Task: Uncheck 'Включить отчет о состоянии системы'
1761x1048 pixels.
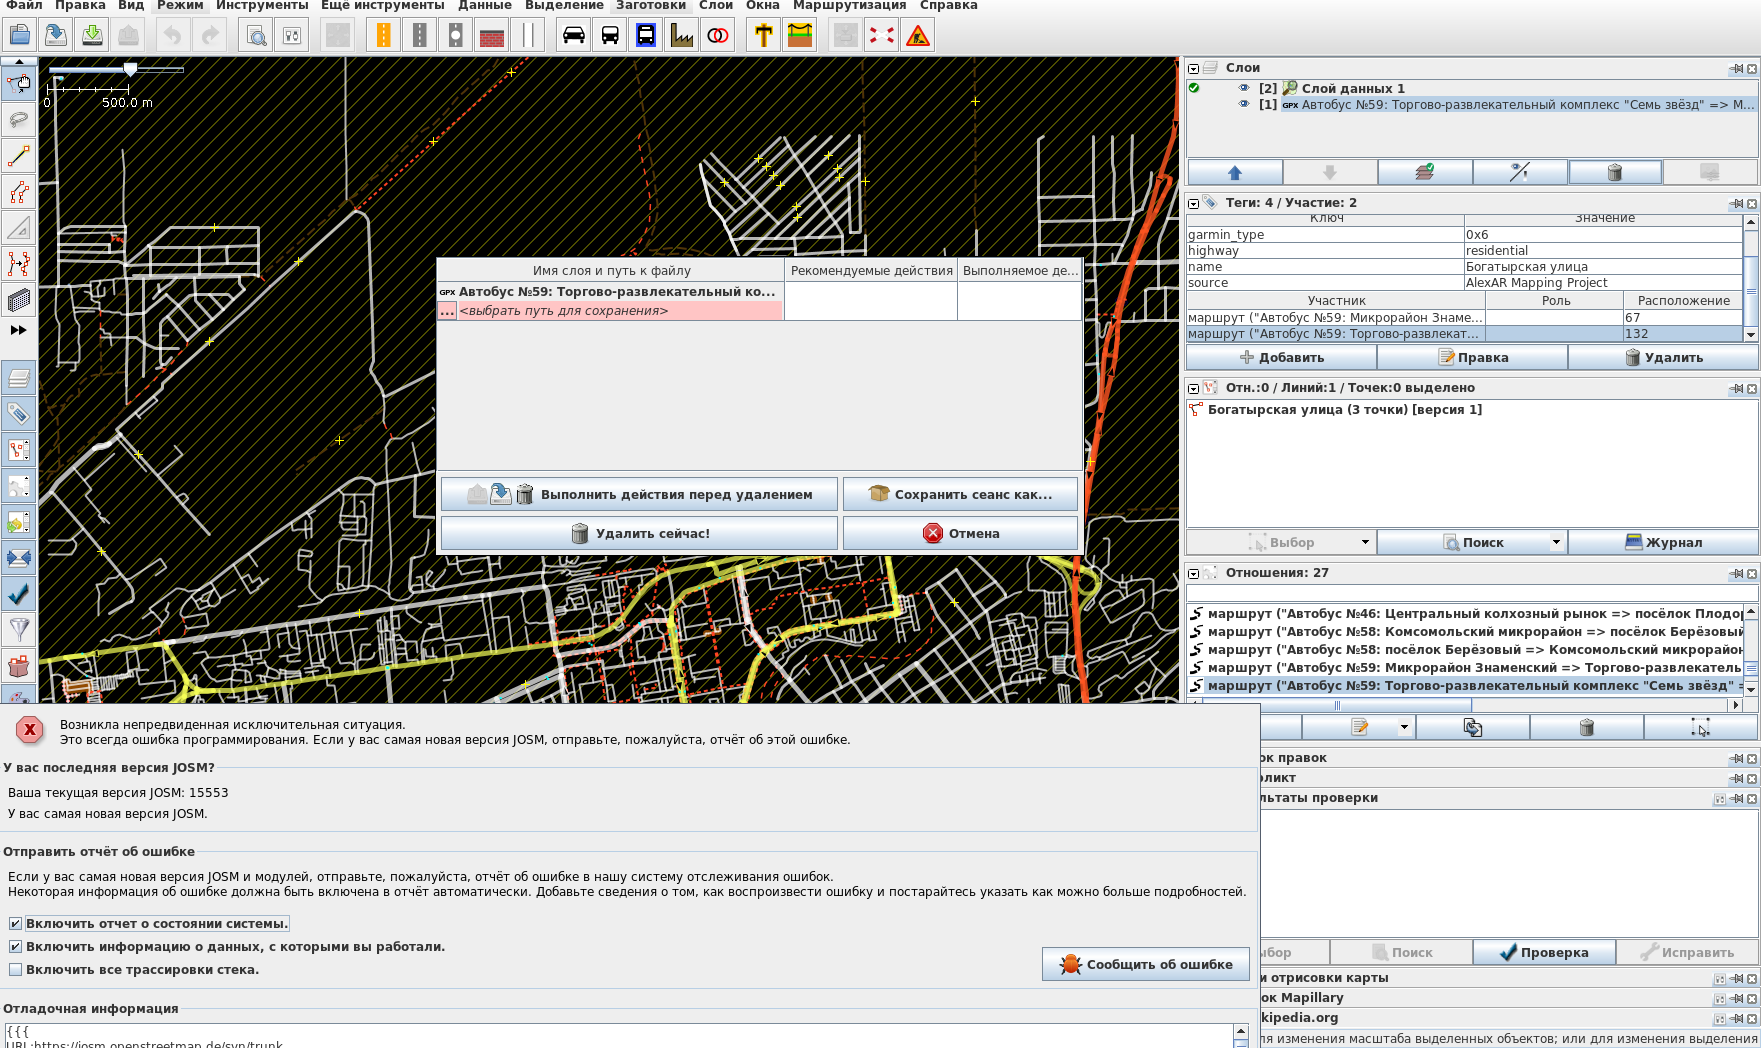Action: (15, 924)
